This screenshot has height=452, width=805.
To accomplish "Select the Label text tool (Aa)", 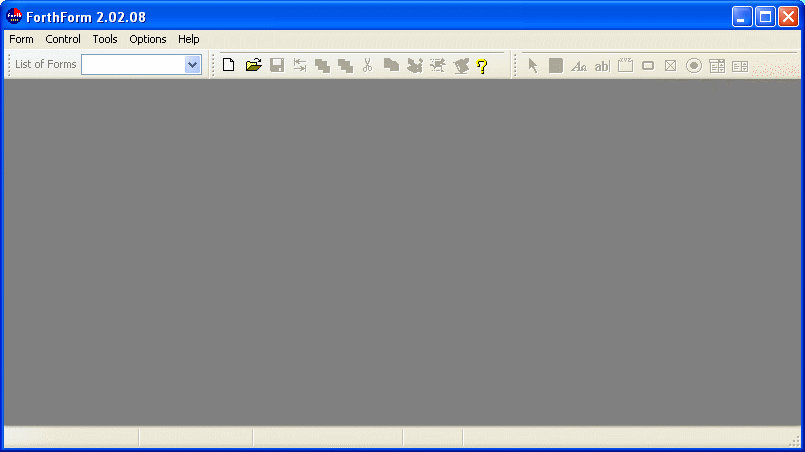I will tap(578, 66).
